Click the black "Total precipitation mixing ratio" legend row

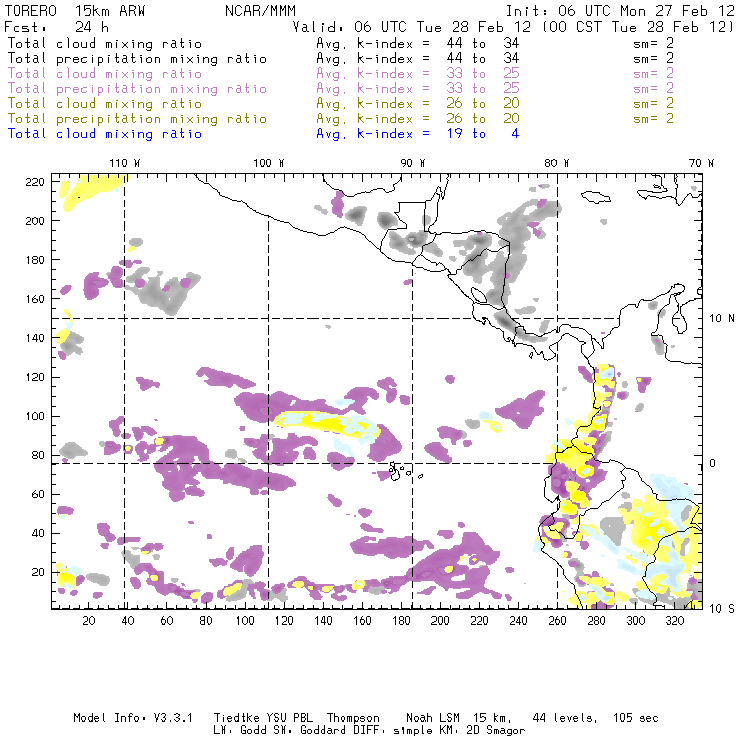[x=340, y=59]
